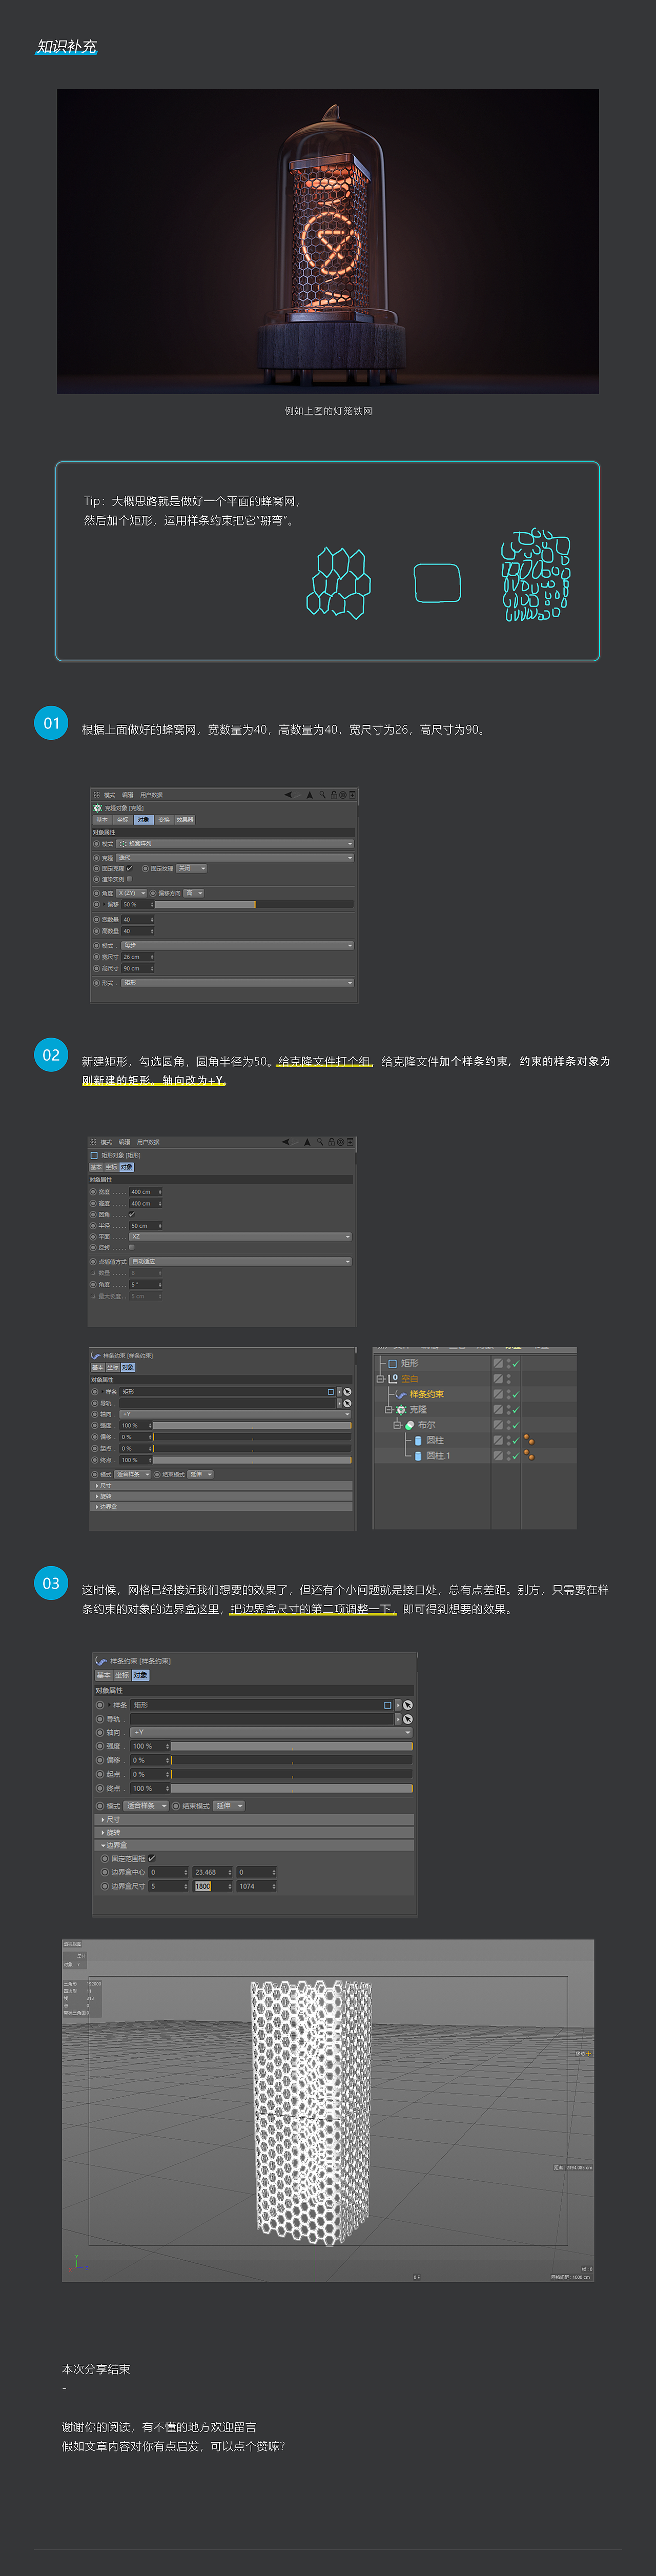Switch to 效果器 tab in Clone object panel
The image size is (656, 2576).
(185, 820)
